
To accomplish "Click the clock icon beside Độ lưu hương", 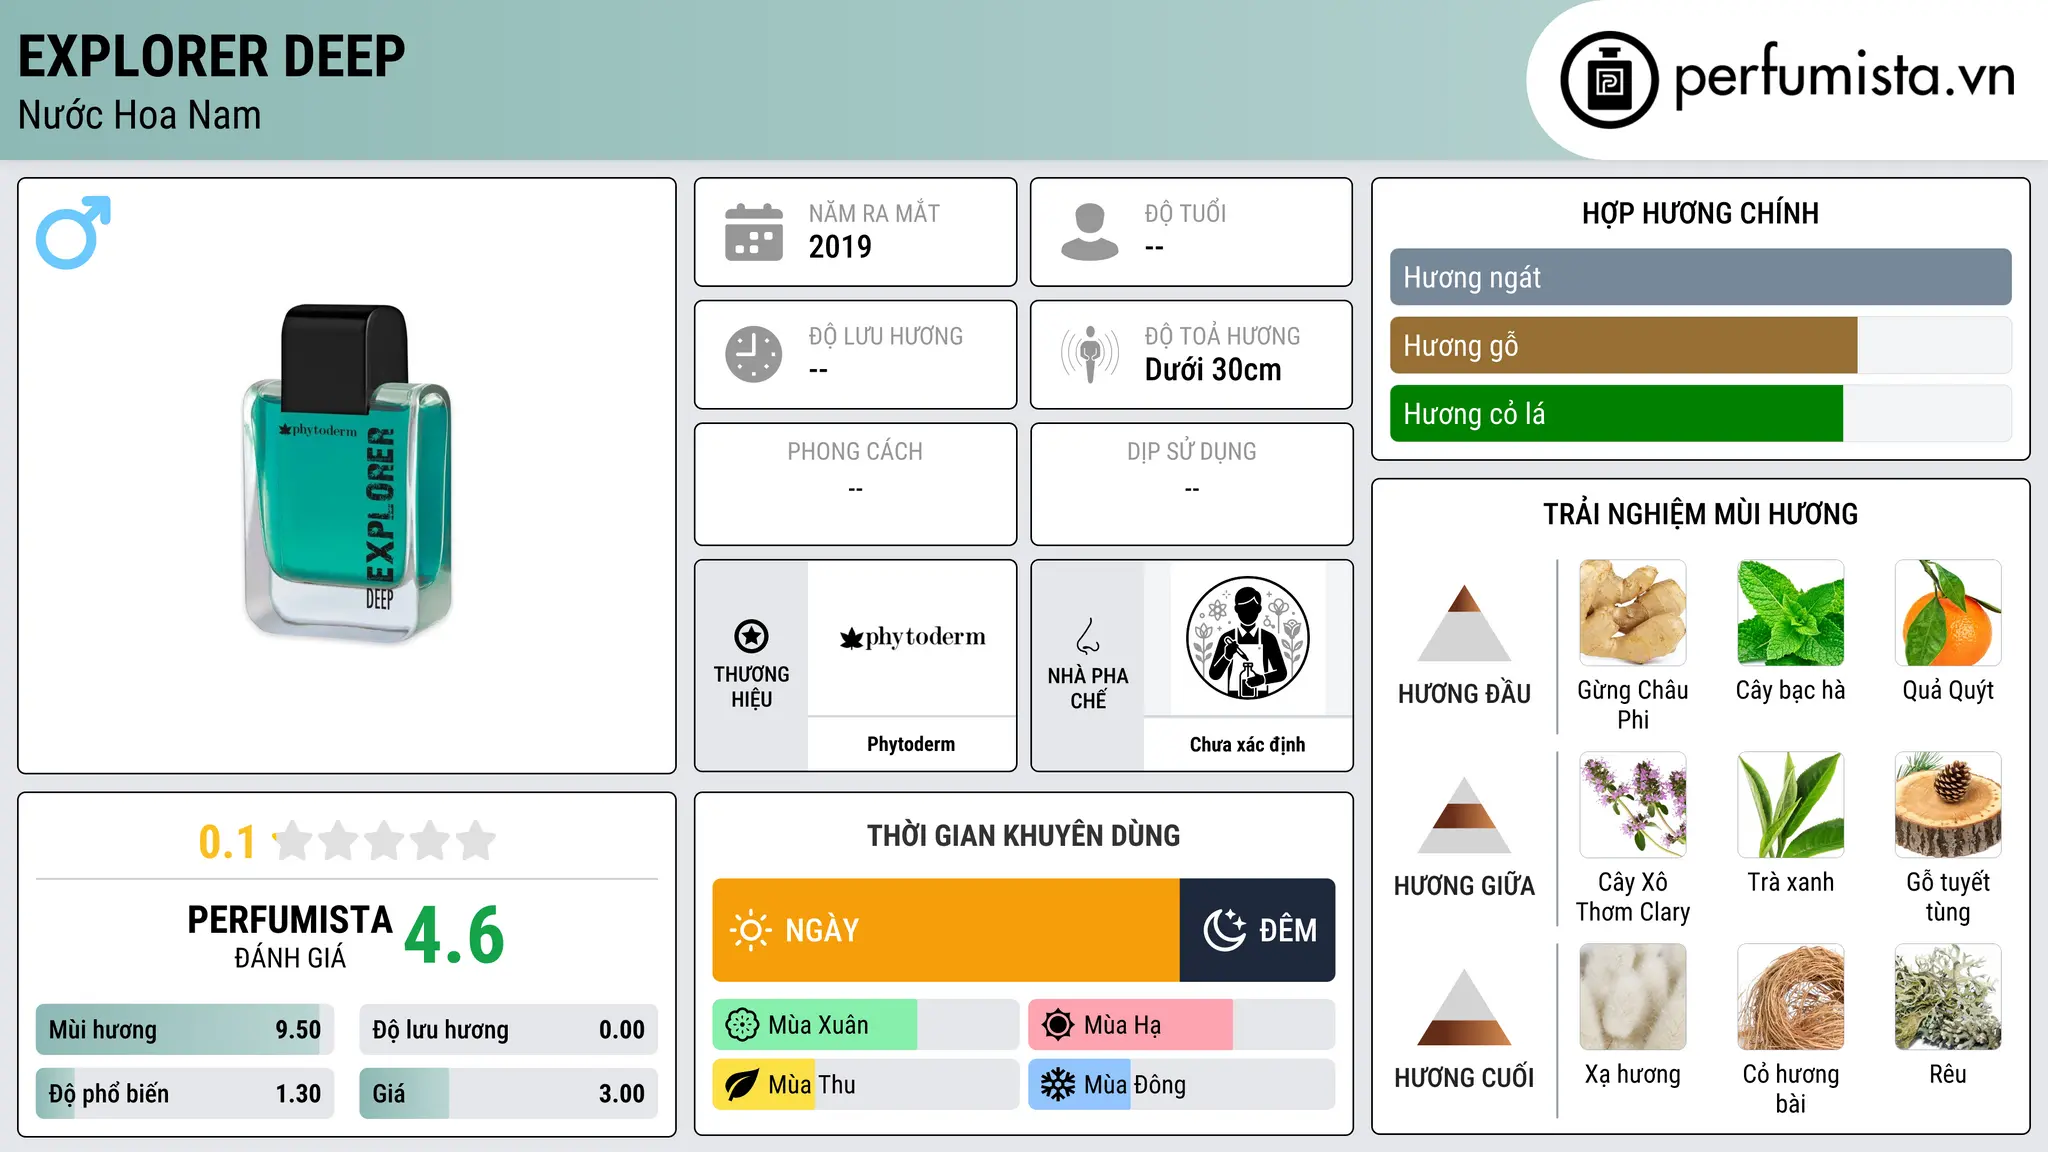I will point(754,354).
